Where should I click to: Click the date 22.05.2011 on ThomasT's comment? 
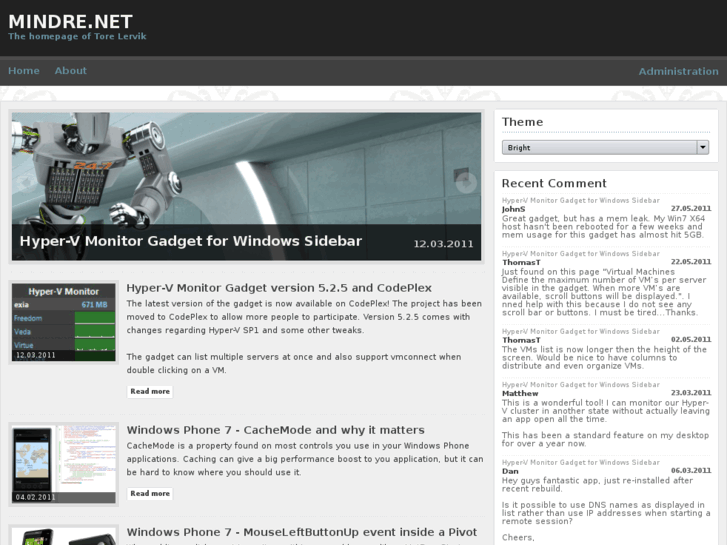(691, 262)
